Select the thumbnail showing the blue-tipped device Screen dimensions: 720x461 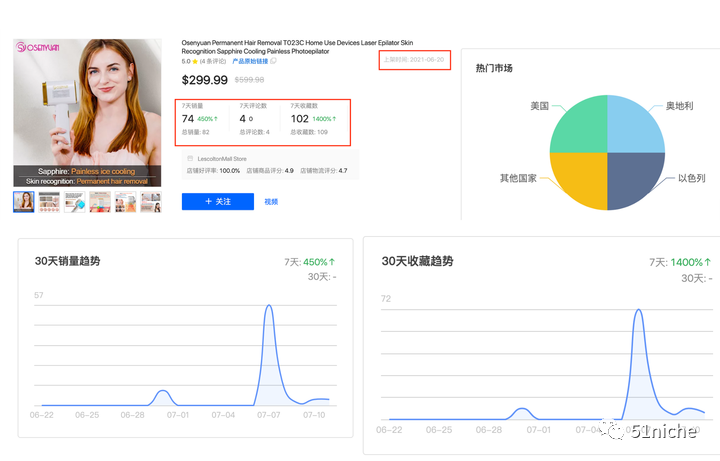[74, 202]
